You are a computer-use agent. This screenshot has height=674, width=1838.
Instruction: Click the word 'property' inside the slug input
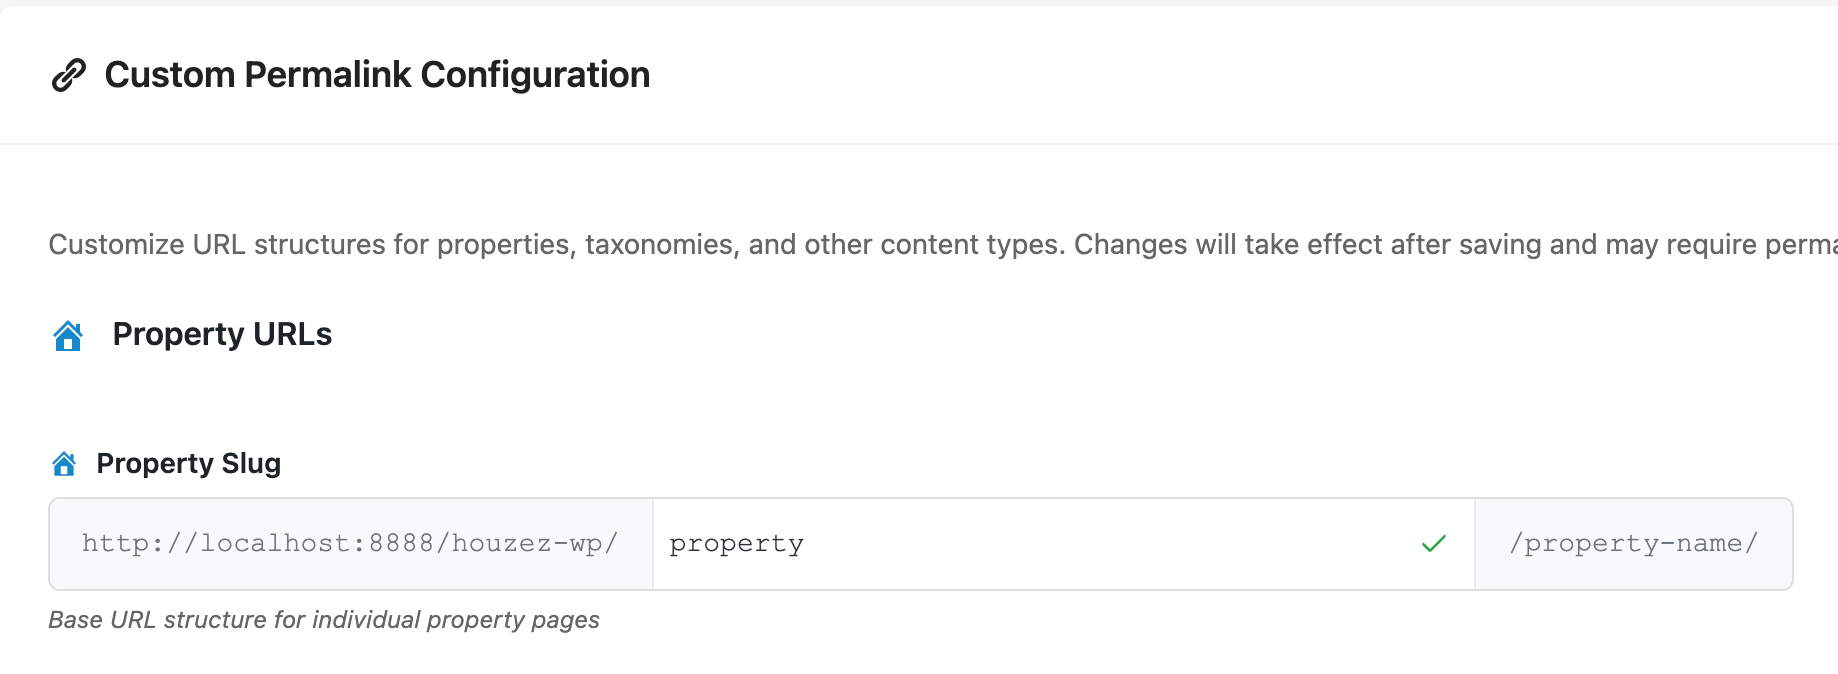point(737,544)
